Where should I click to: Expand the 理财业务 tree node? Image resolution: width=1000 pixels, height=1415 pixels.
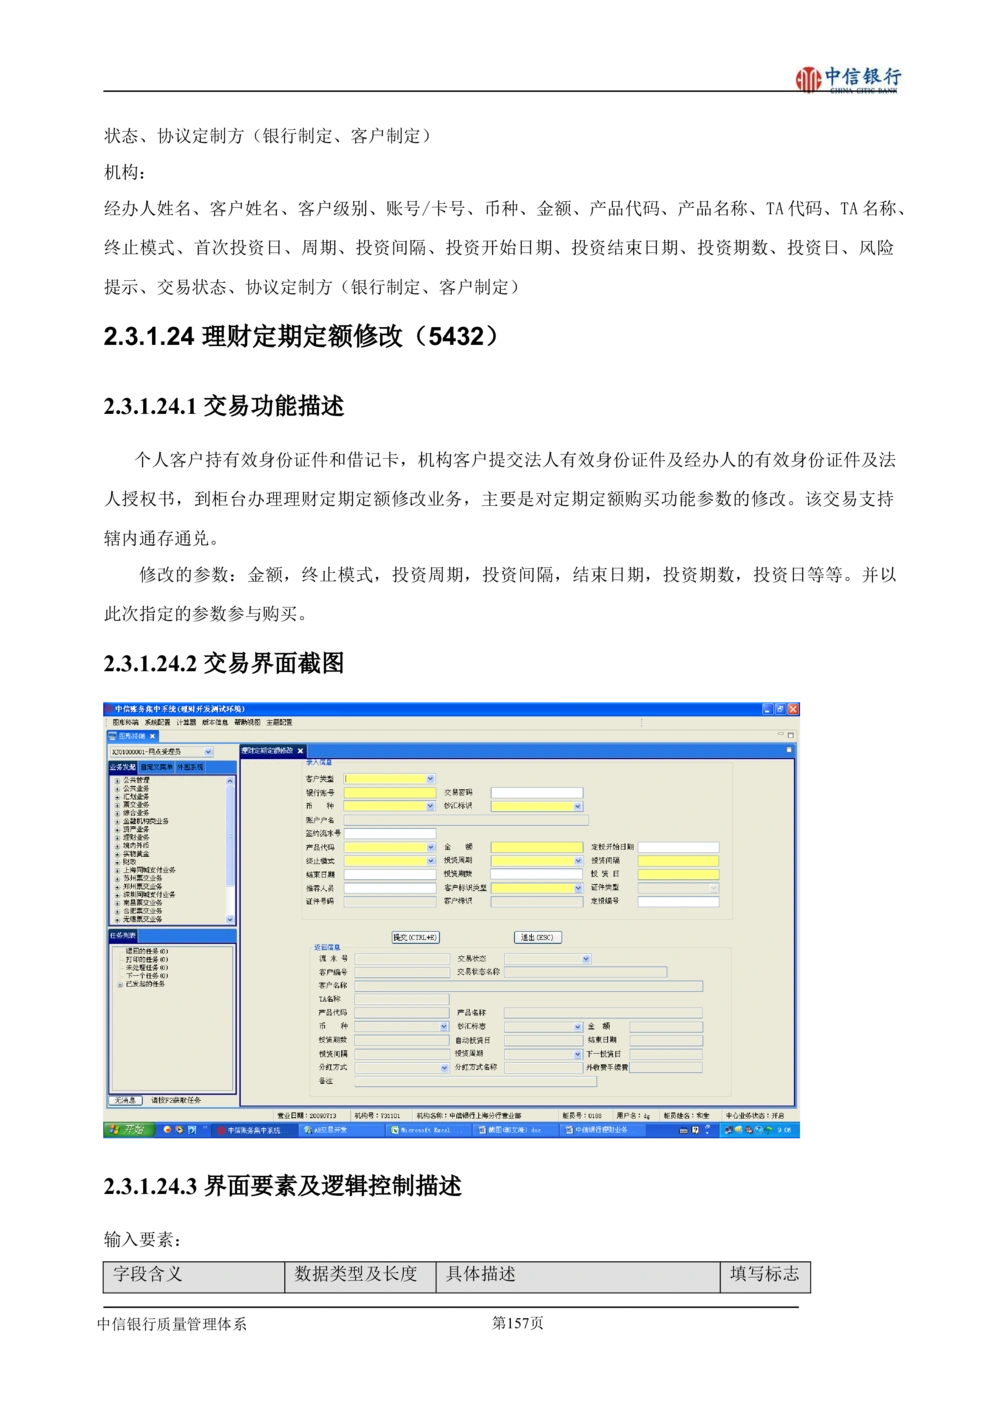[x=117, y=838]
